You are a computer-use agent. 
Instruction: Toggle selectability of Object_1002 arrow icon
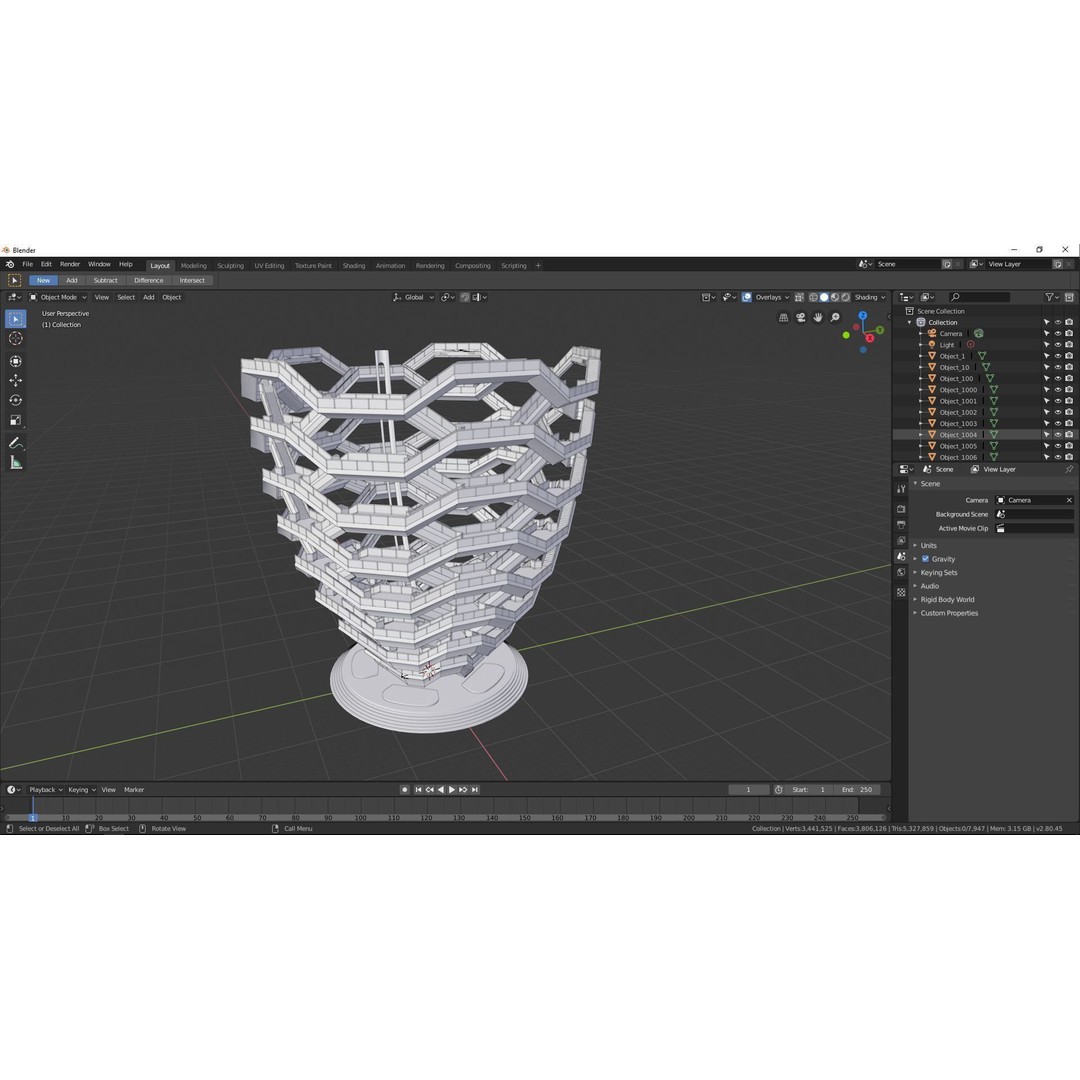1047,412
